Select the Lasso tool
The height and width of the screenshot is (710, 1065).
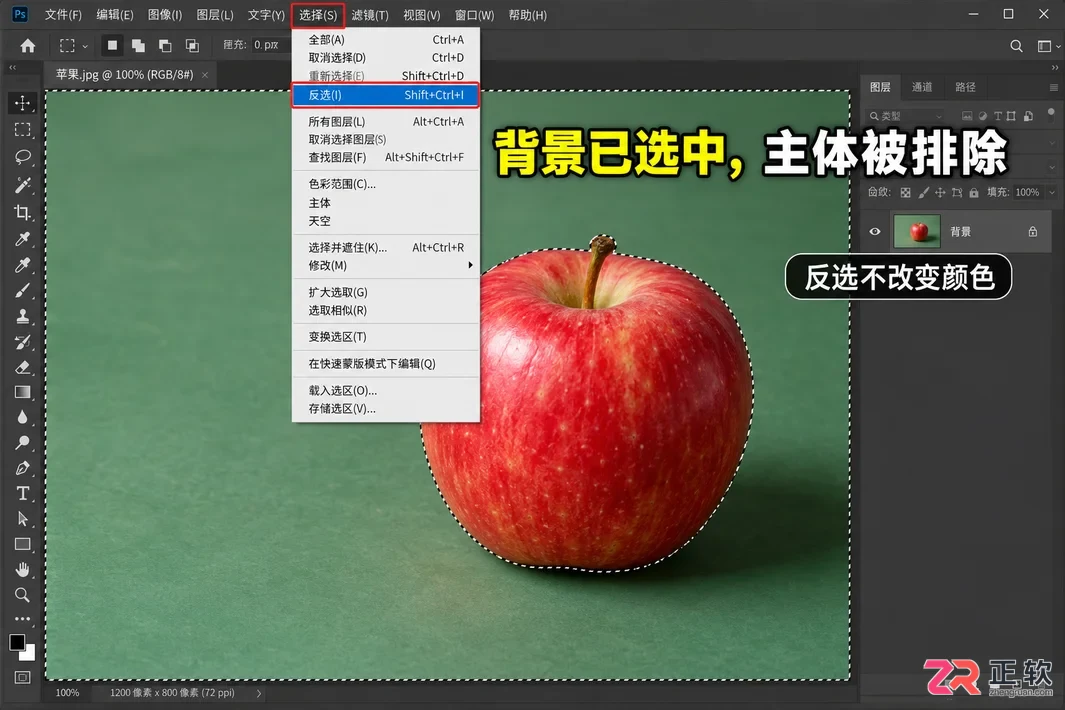[x=22, y=157]
